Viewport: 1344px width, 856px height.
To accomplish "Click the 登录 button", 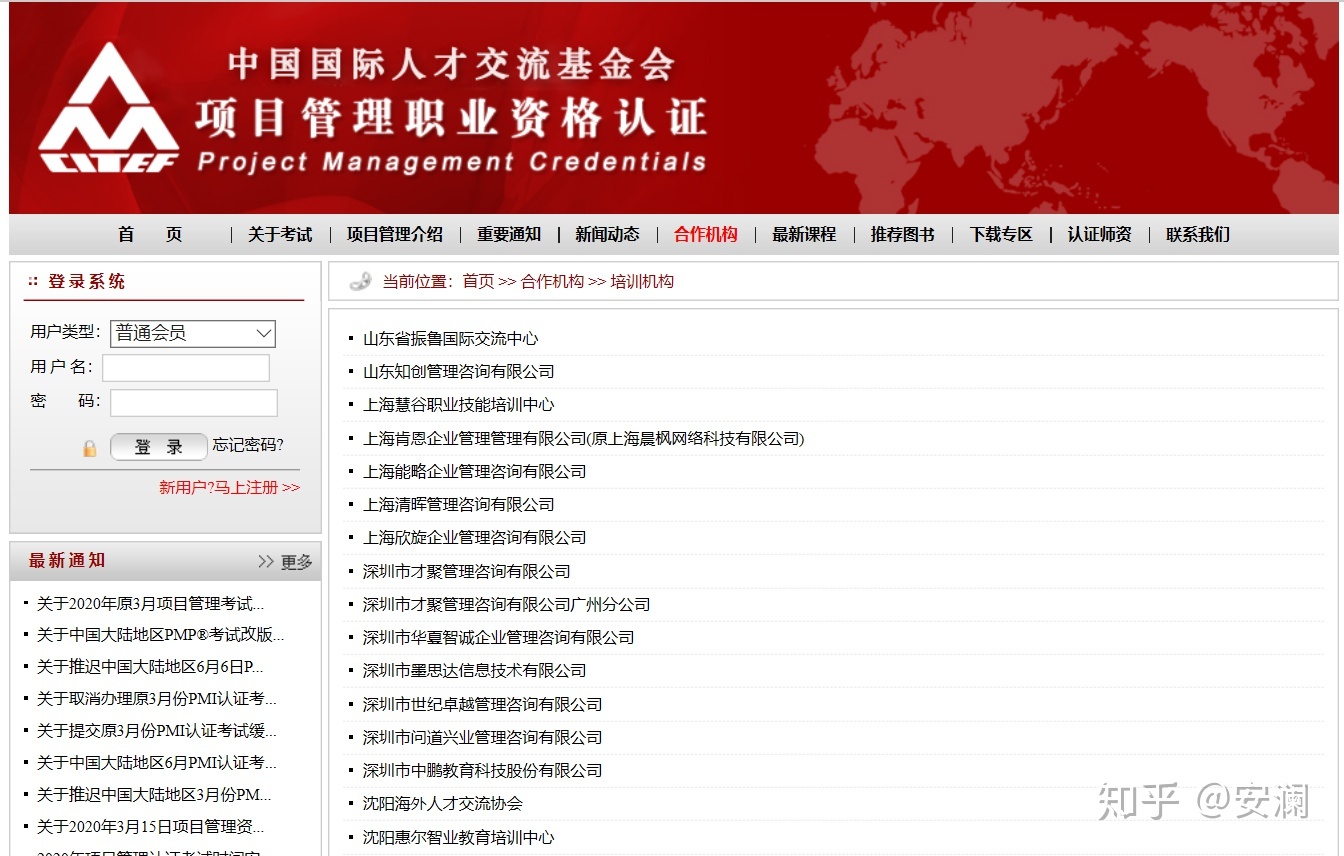I will (x=159, y=447).
